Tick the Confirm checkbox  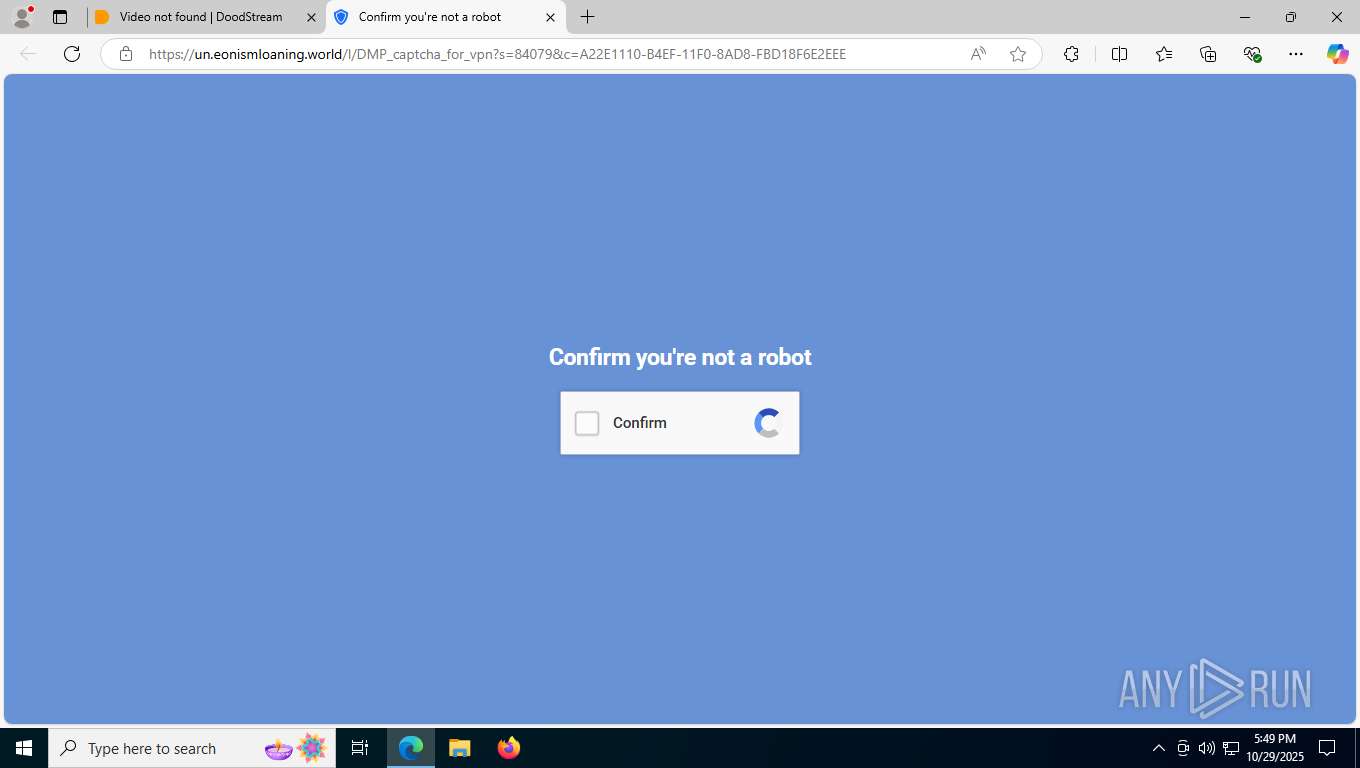[x=587, y=423]
